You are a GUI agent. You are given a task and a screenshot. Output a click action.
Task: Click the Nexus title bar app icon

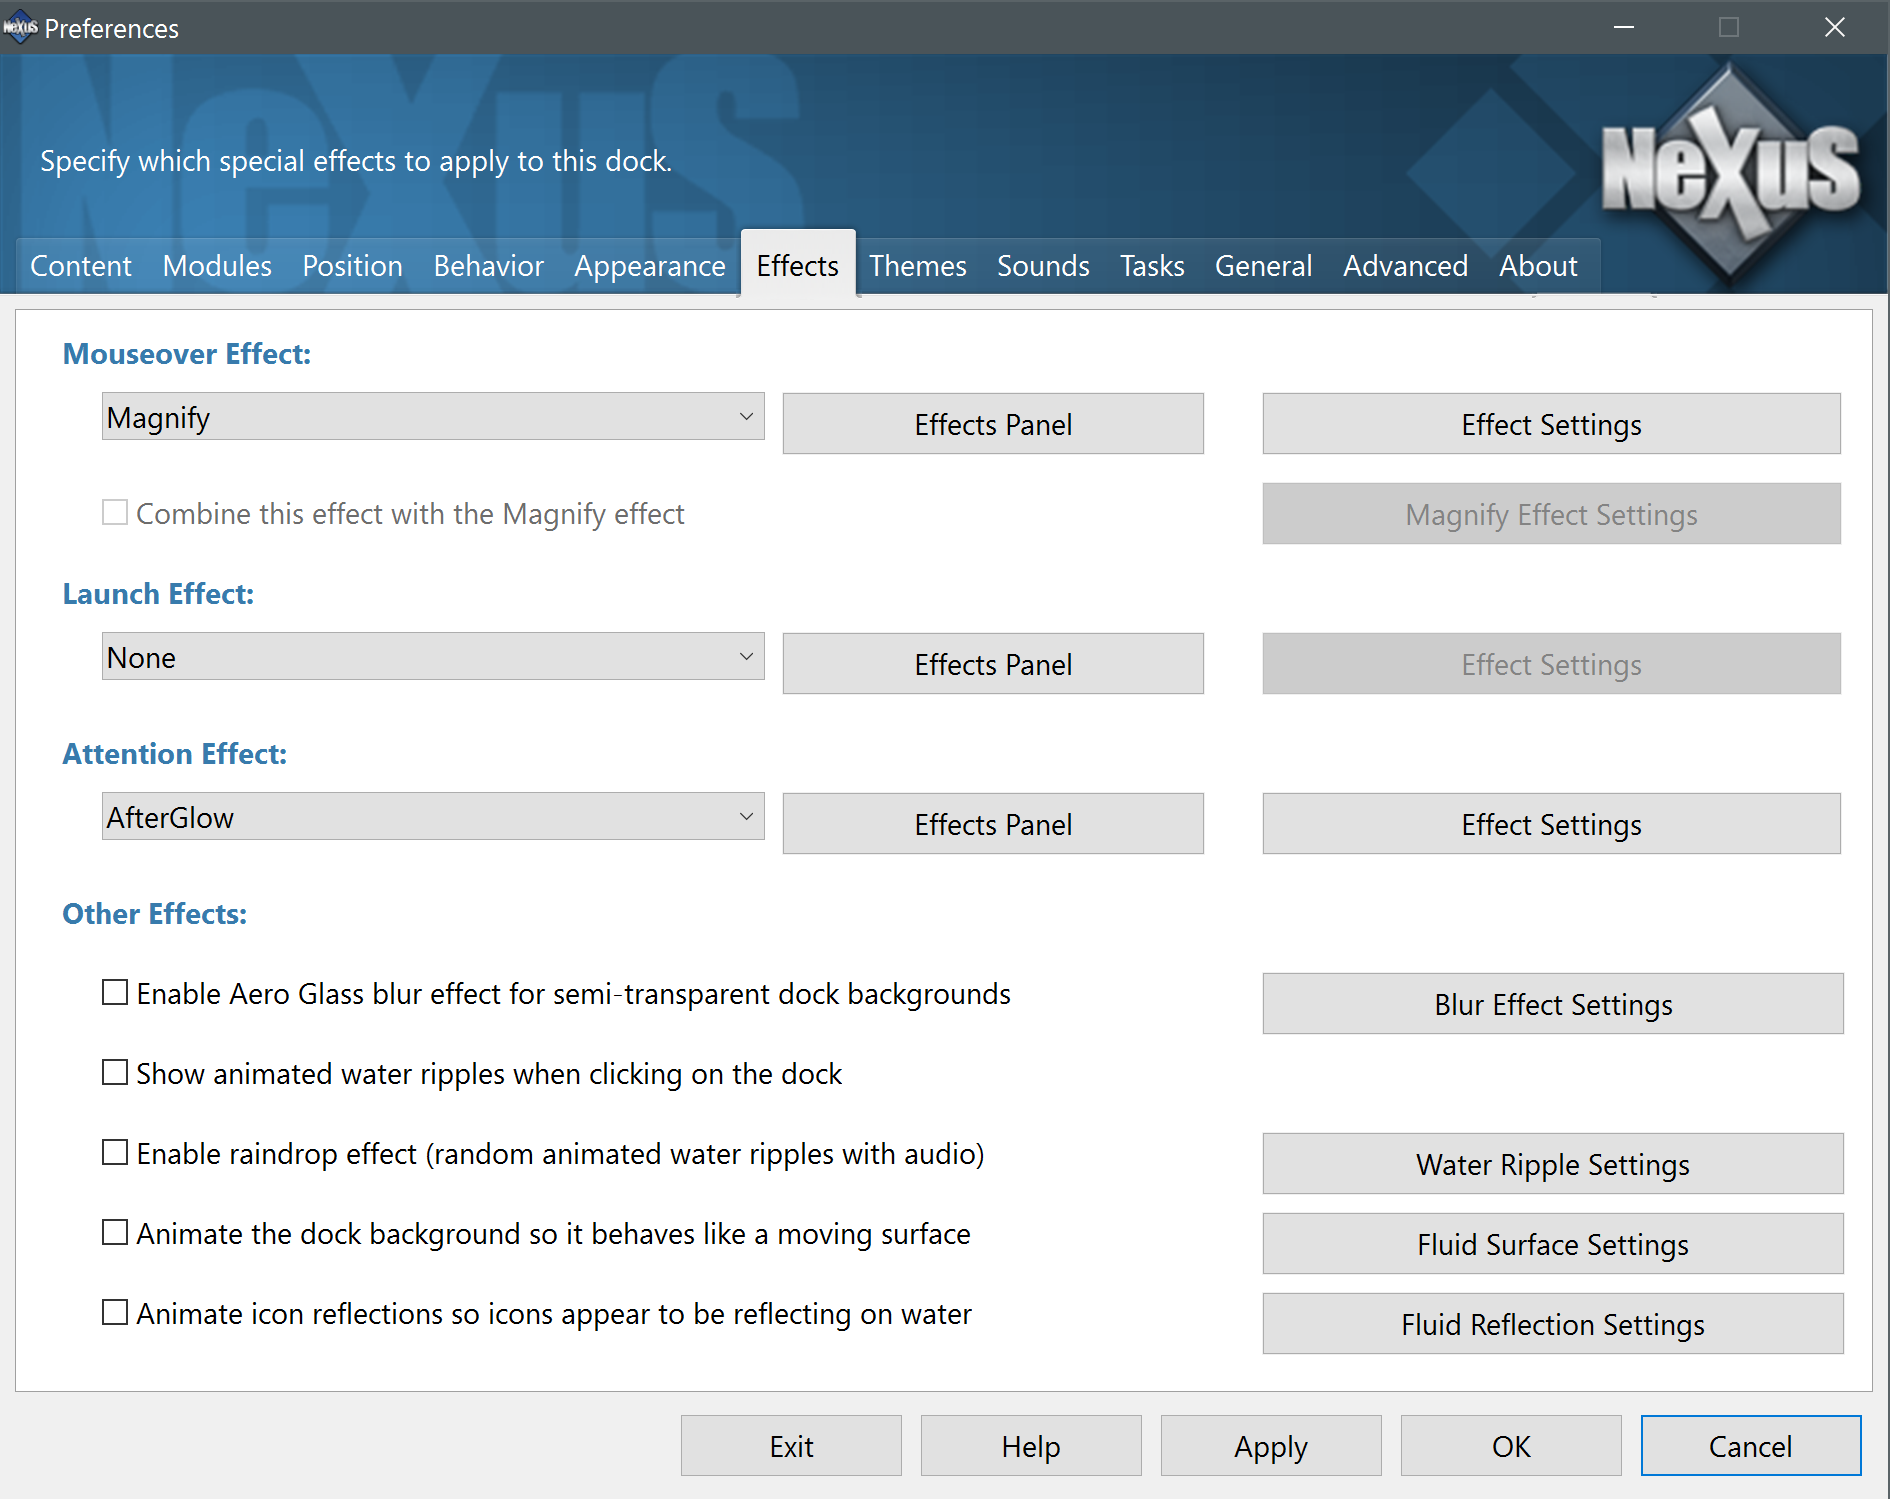click(20, 28)
